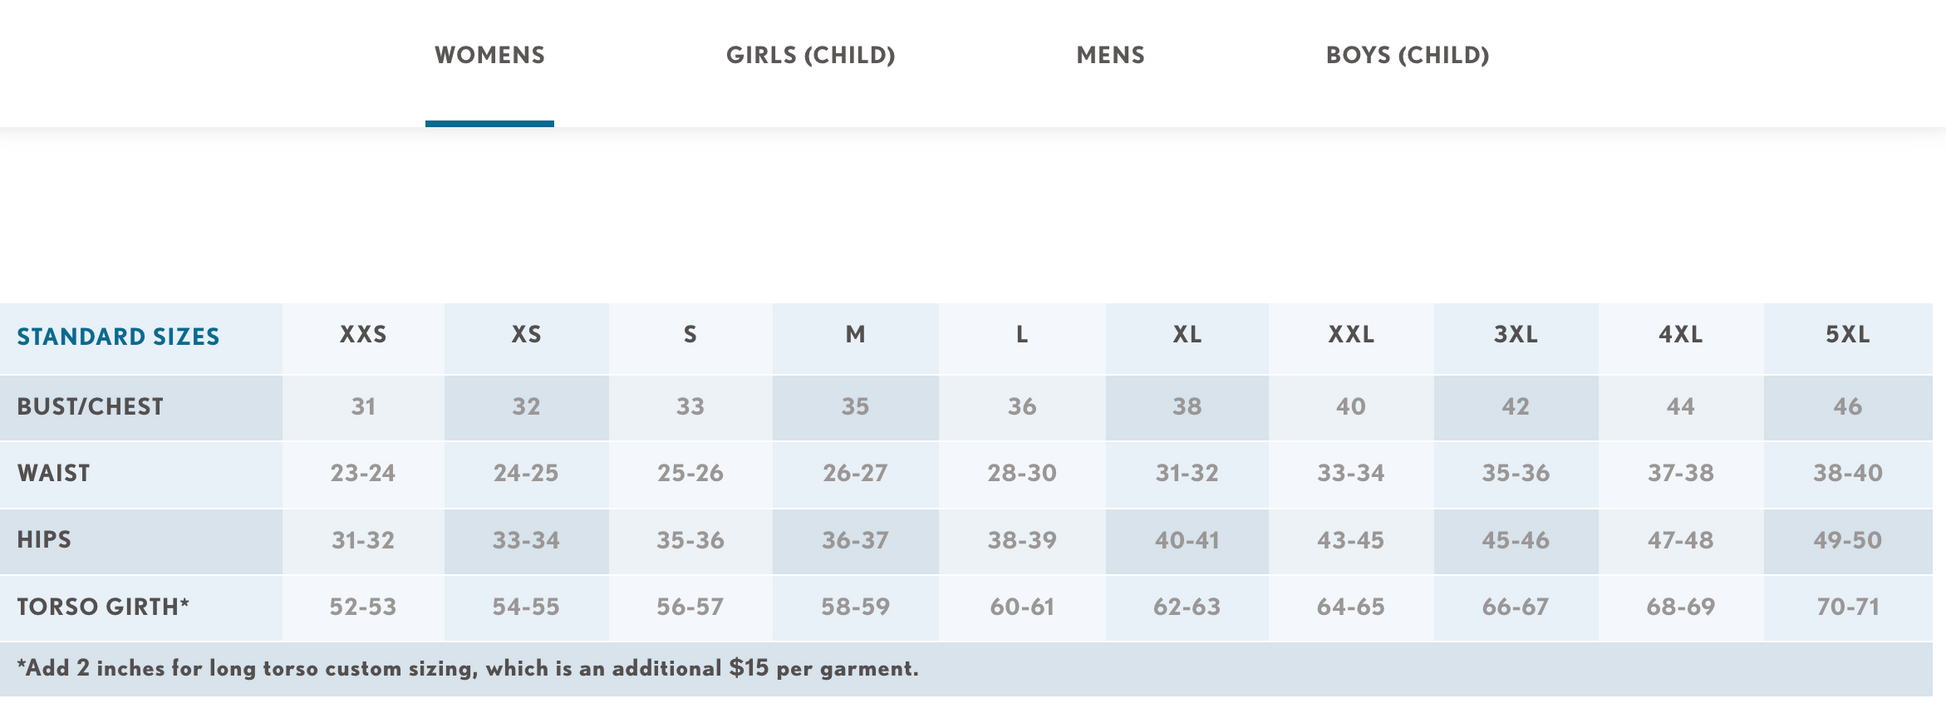Click the long torso custom sizing note

point(467,668)
